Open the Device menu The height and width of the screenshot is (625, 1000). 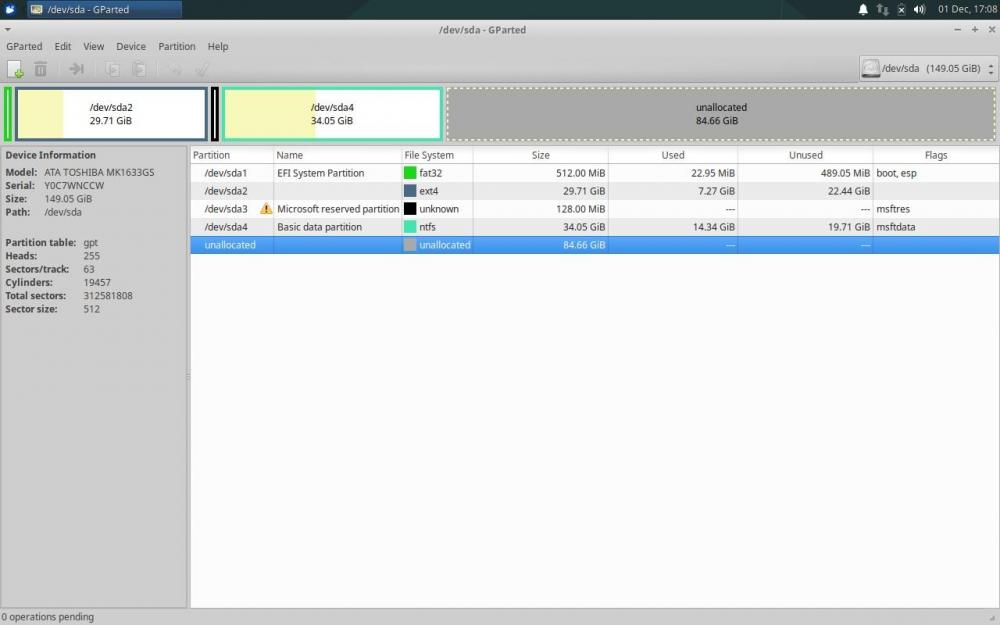pos(131,46)
